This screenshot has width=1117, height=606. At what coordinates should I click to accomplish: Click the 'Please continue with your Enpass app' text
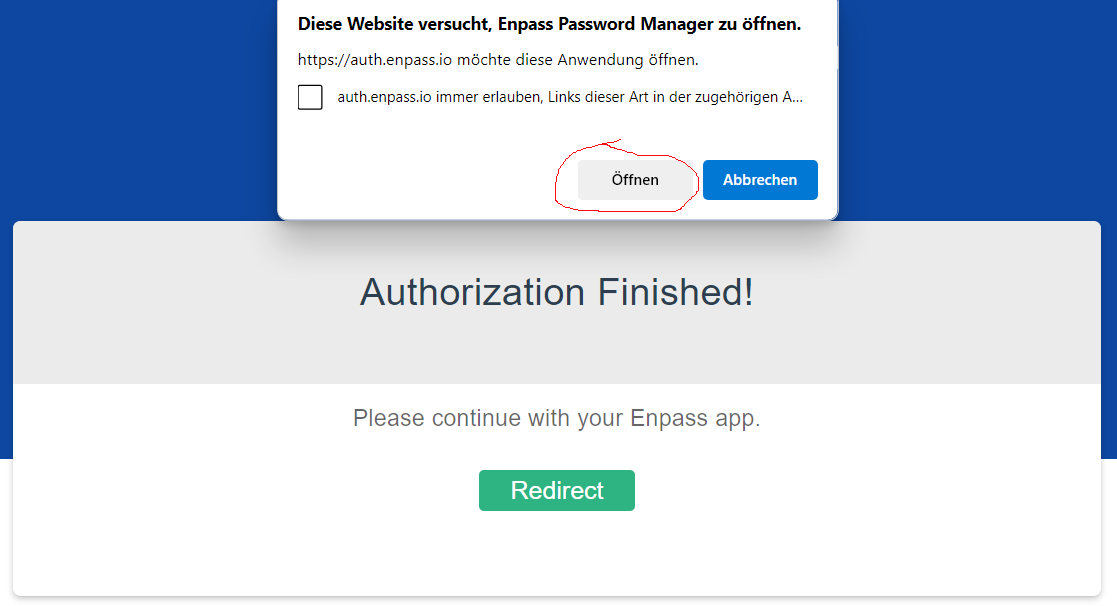(x=557, y=418)
